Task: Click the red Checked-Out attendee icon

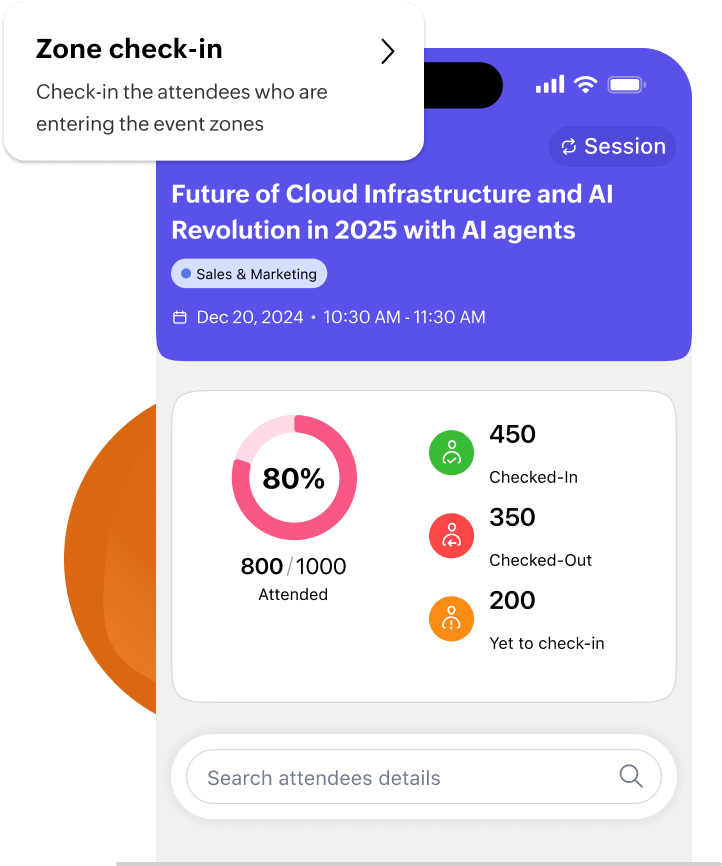Action: pos(450,537)
